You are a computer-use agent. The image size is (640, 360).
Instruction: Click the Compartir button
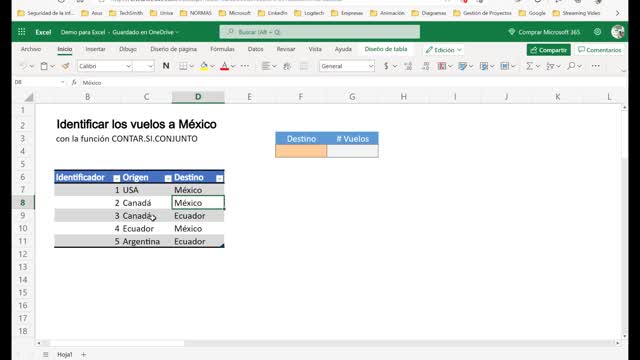click(549, 50)
